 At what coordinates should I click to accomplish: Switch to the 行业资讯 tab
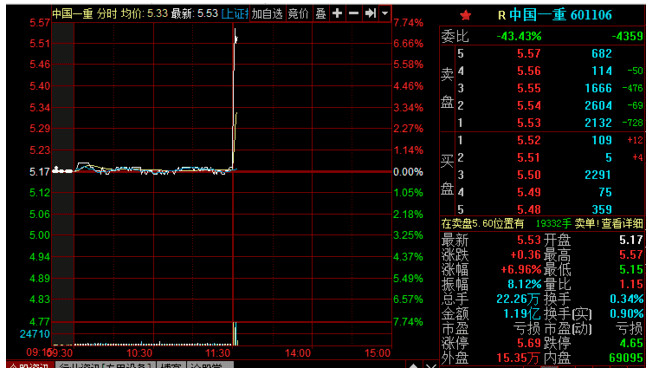(106, 365)
